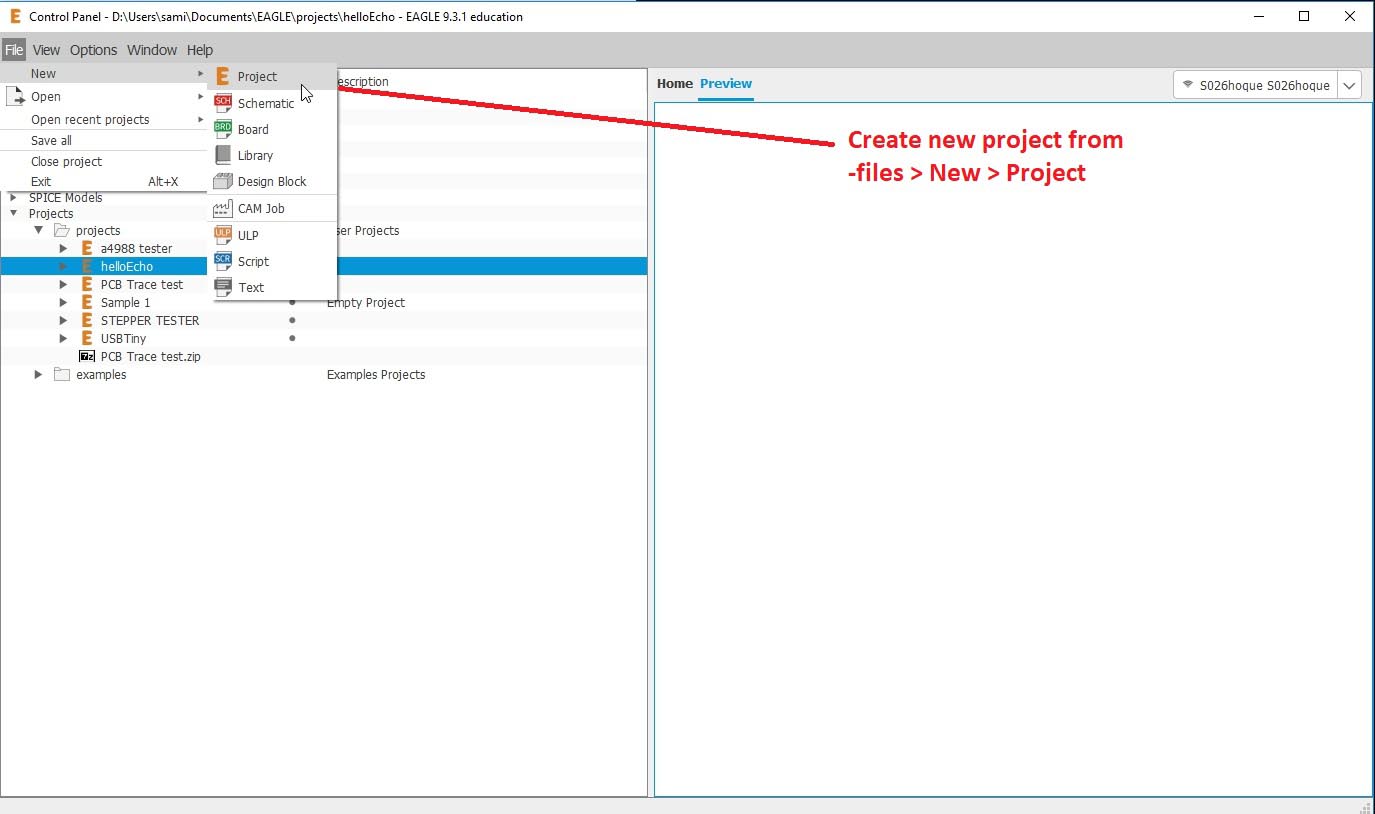Screen dimensions: 1375x814
Task: Select New entry in File menu
Action: (104, 73)
